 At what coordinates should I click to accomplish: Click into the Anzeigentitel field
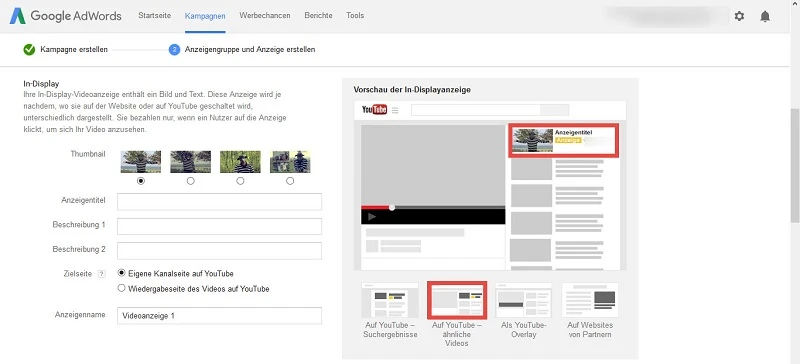(x=219, y=202)
